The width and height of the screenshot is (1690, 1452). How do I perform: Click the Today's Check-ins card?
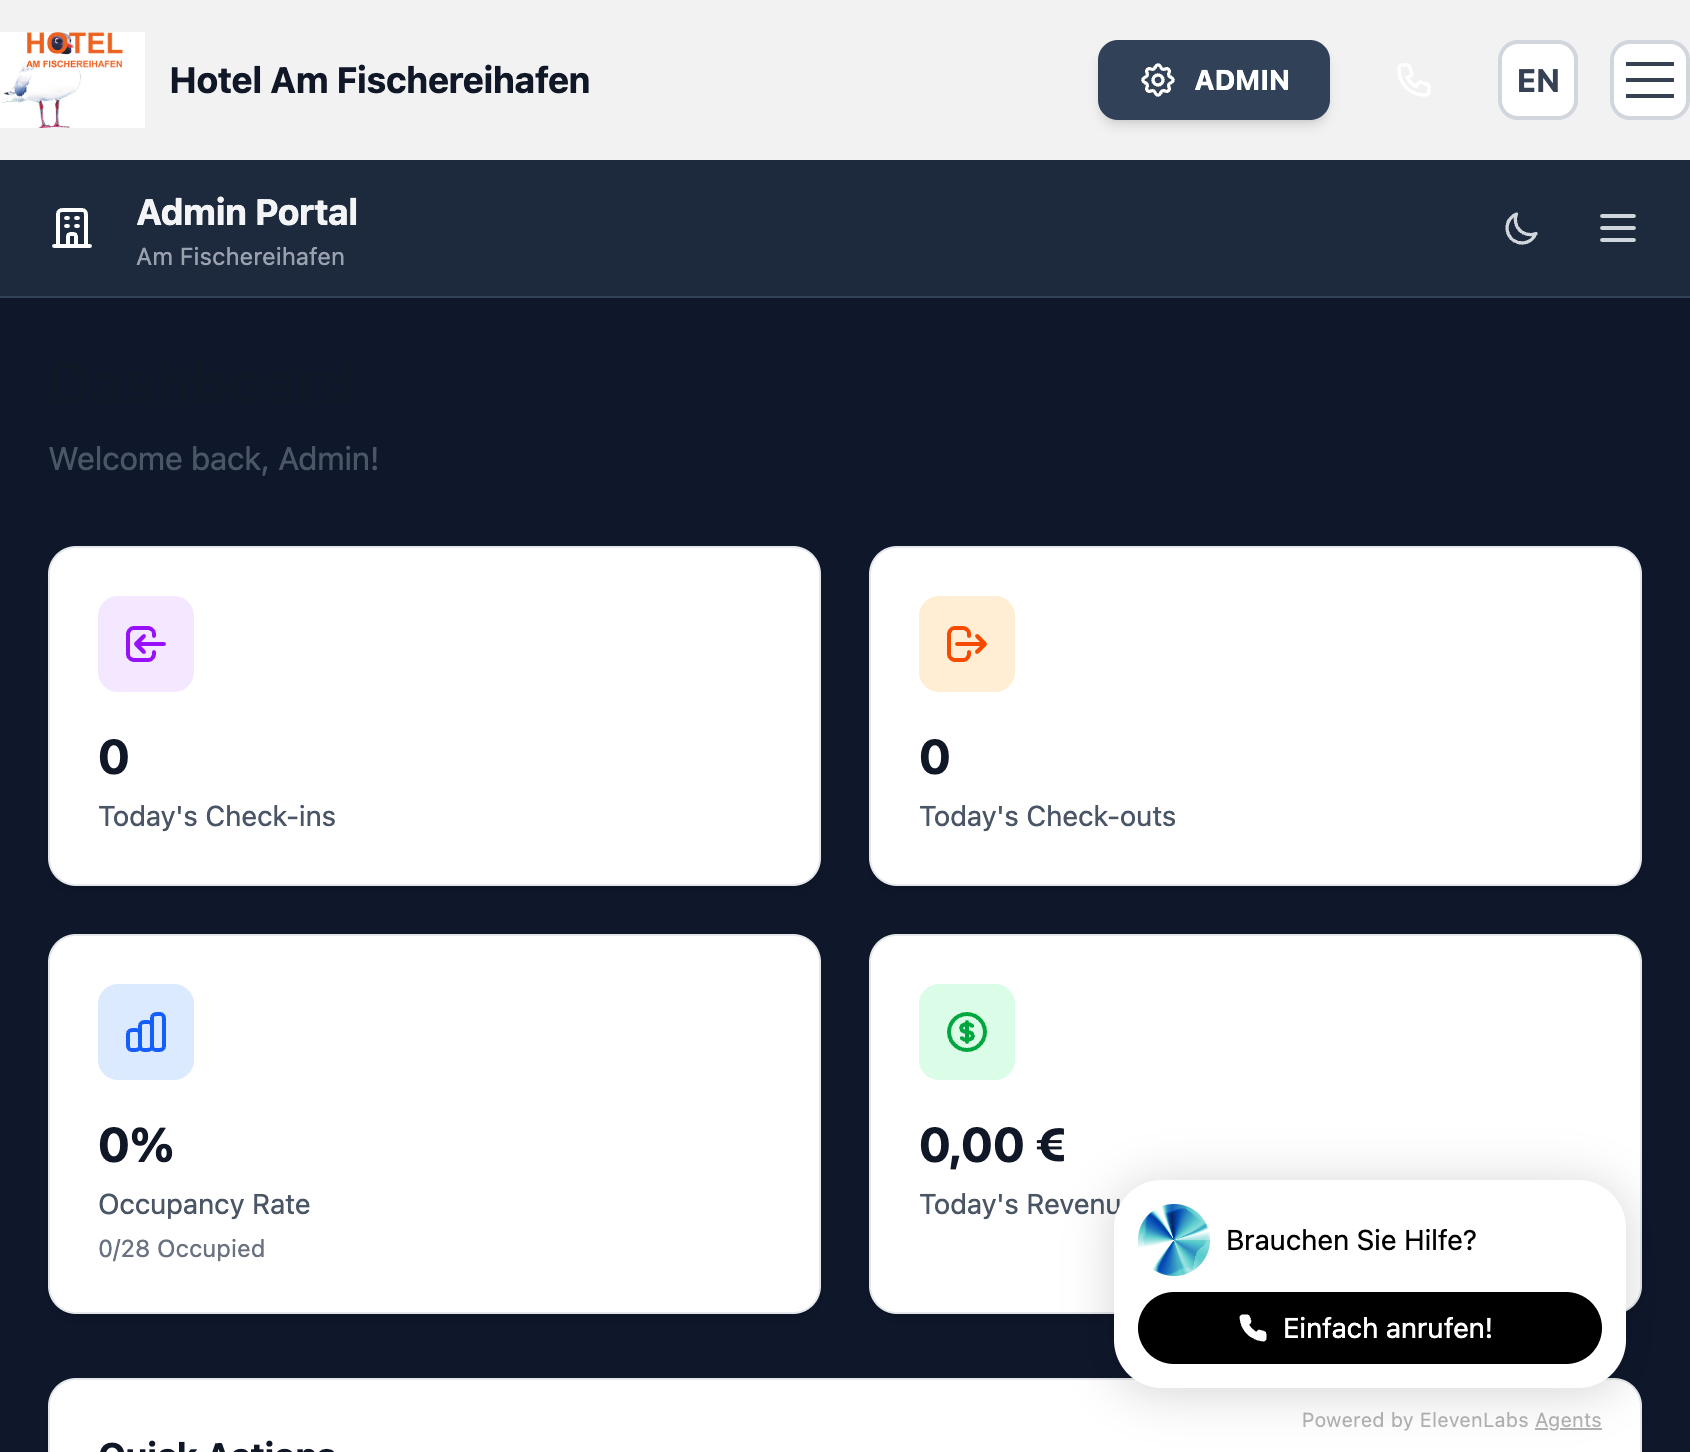coord(434,714)
